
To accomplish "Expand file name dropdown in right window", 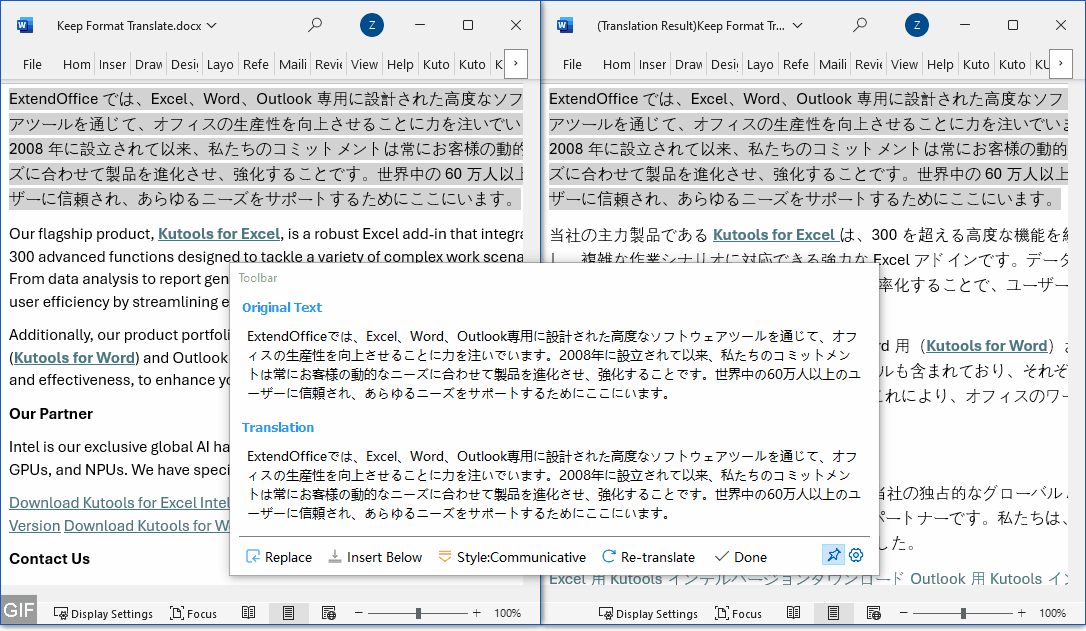I will pyautogui.click(x=798, y=26).
